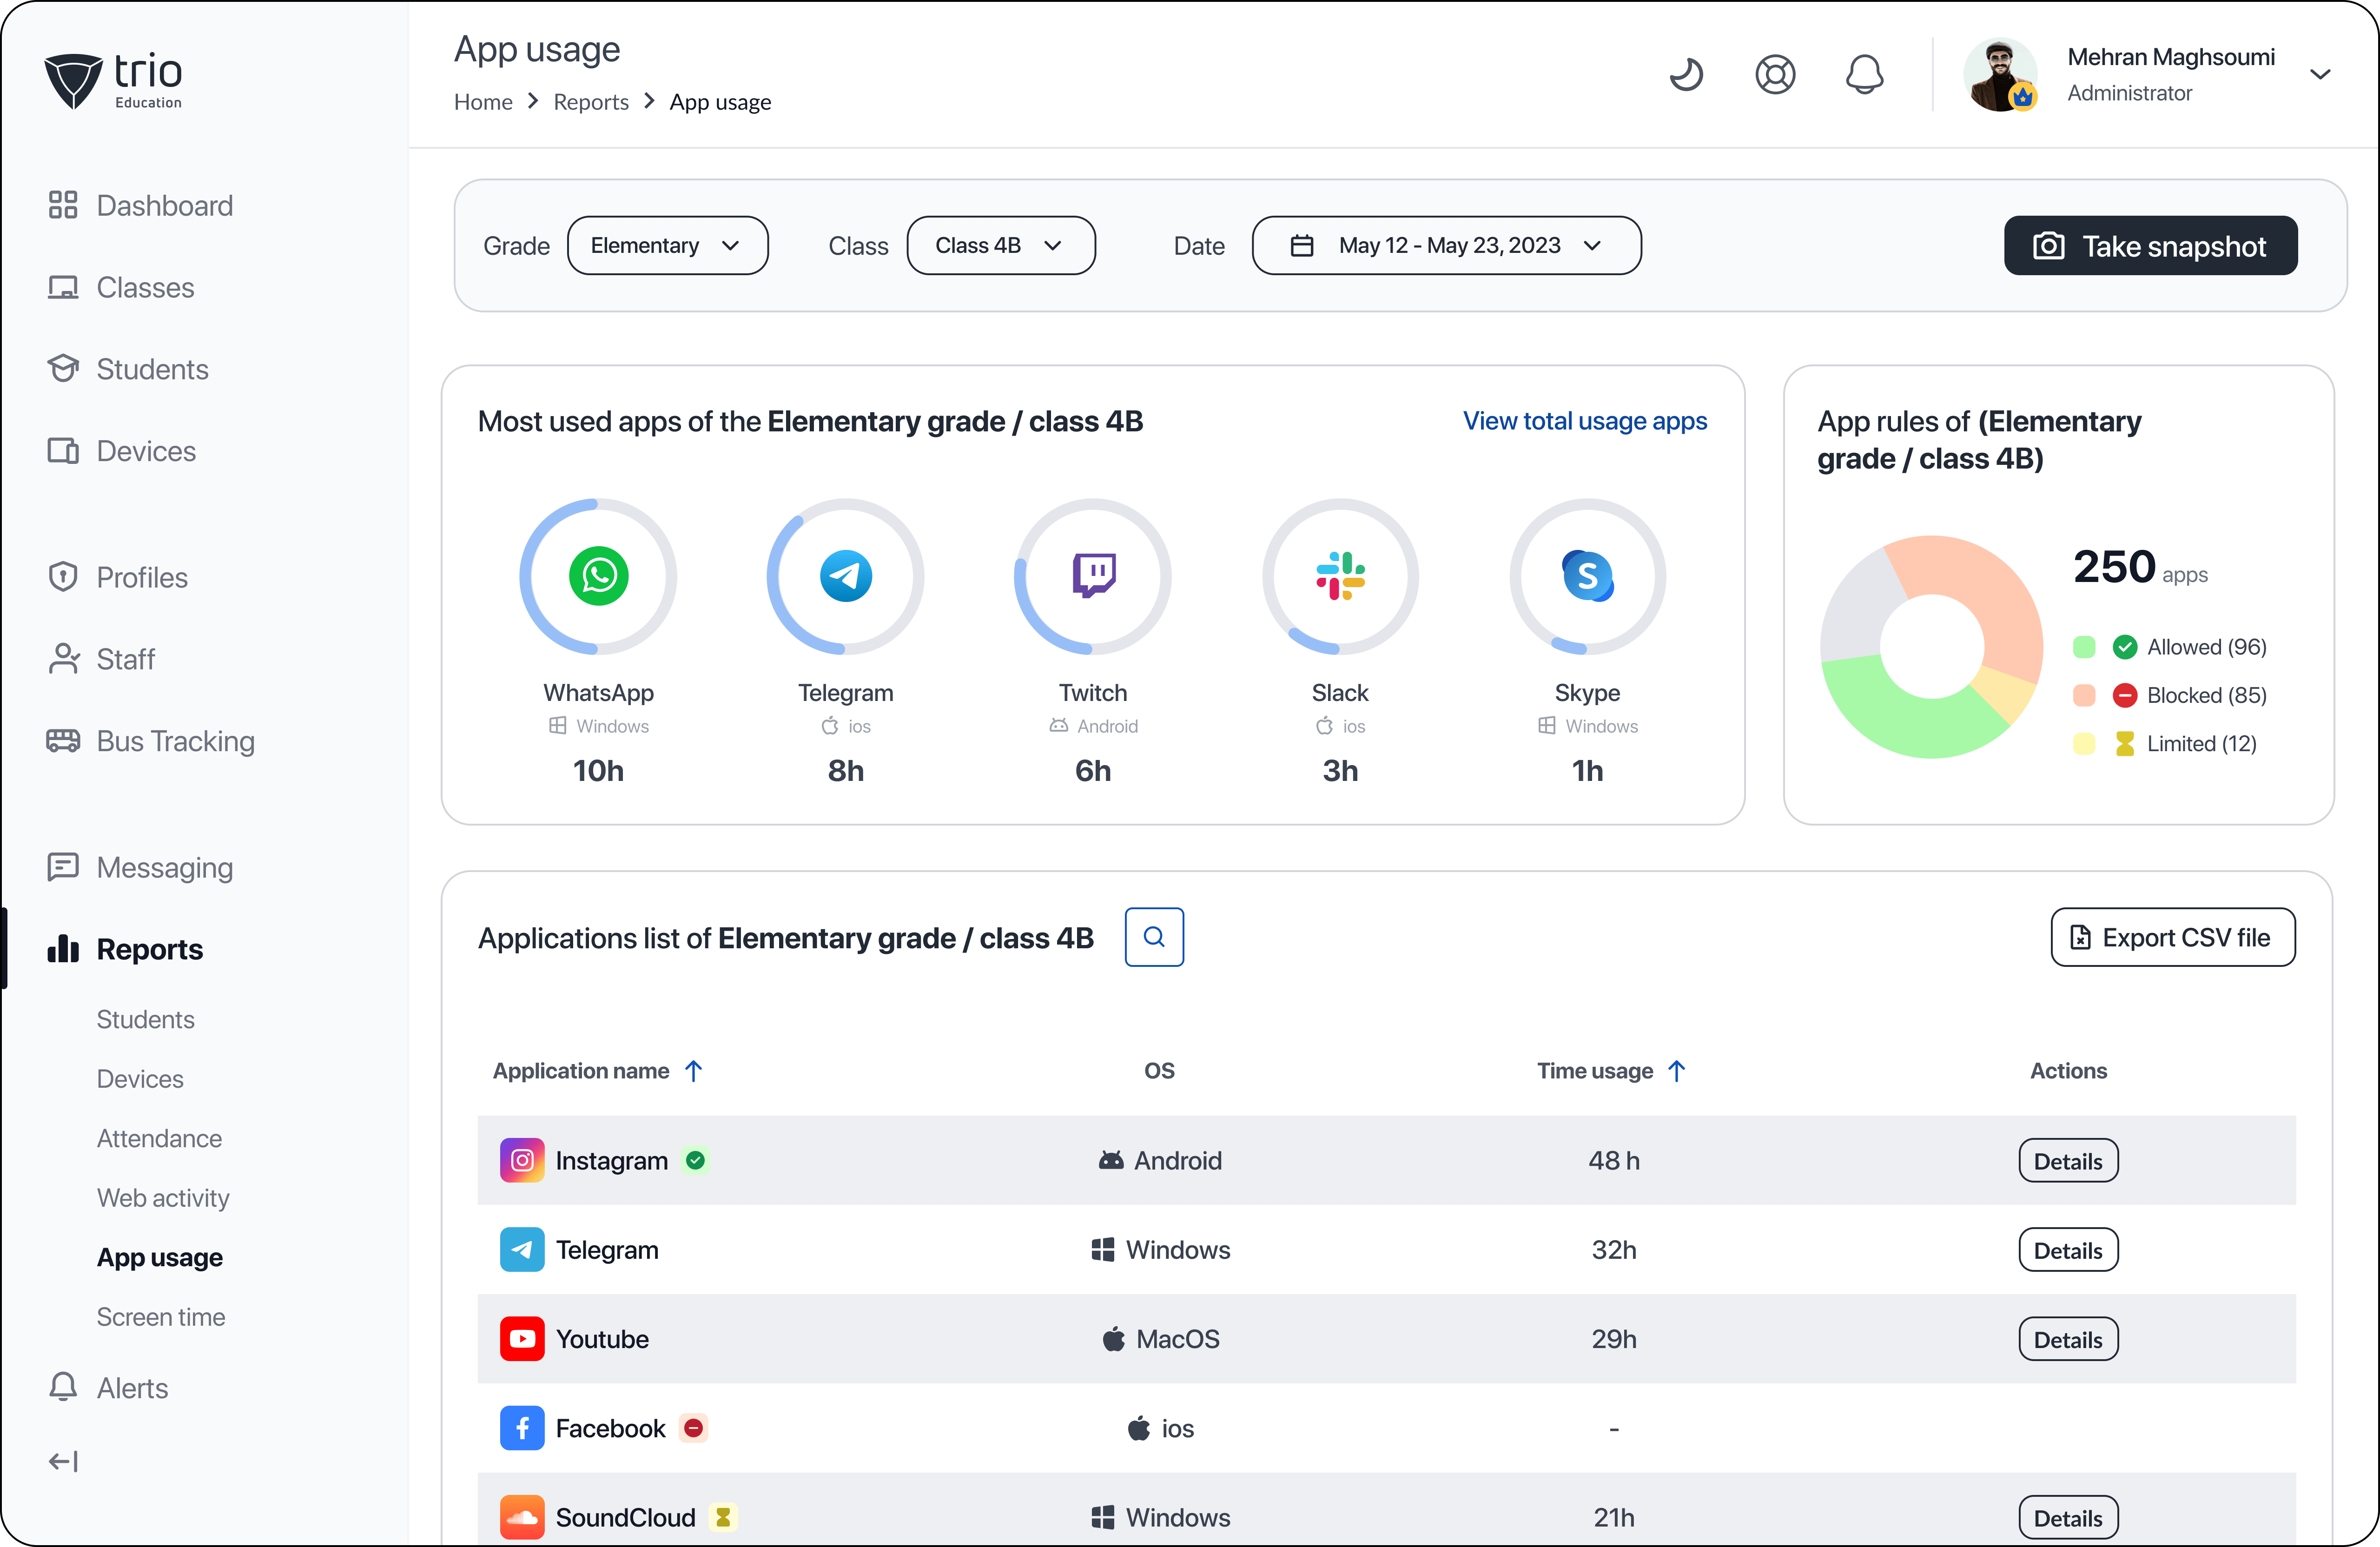The width and height of the screenshot is (2380, 1547).
Task: Collapse the Reports sidebar section
Action: (x=125, y=949)
